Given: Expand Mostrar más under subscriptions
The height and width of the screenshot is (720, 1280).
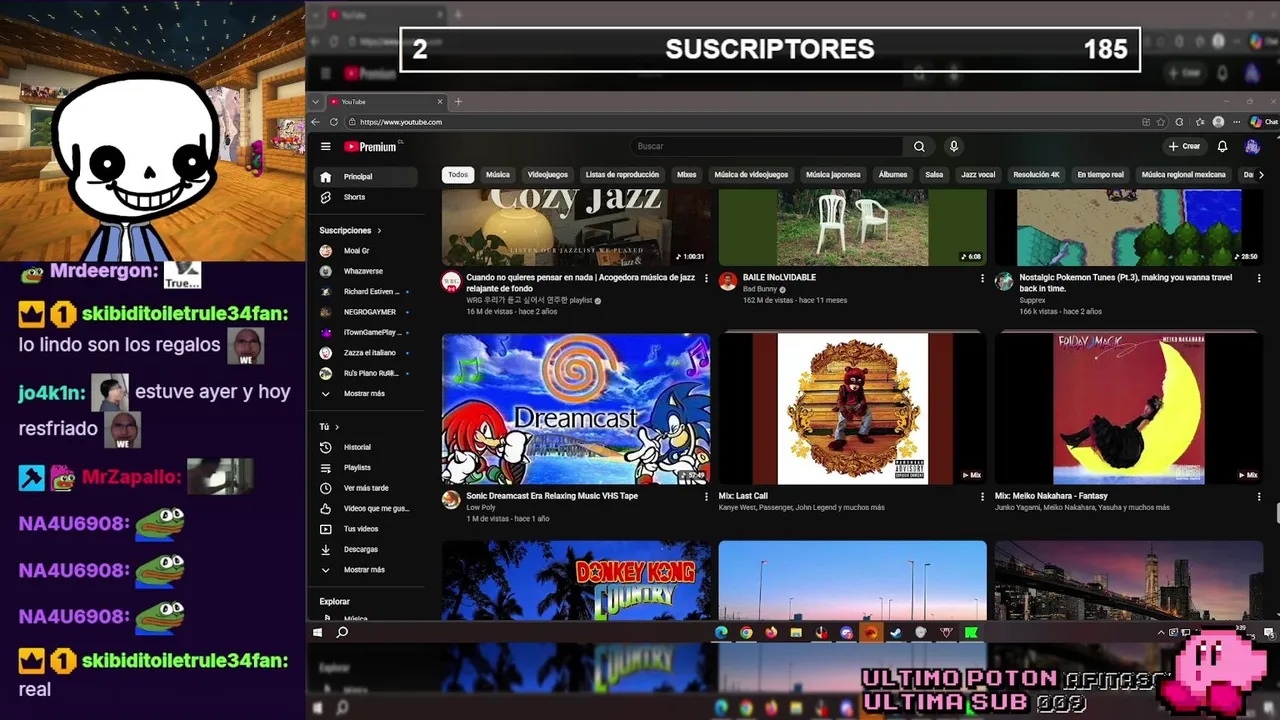Looking at the screenshot, I should point(364,393).
